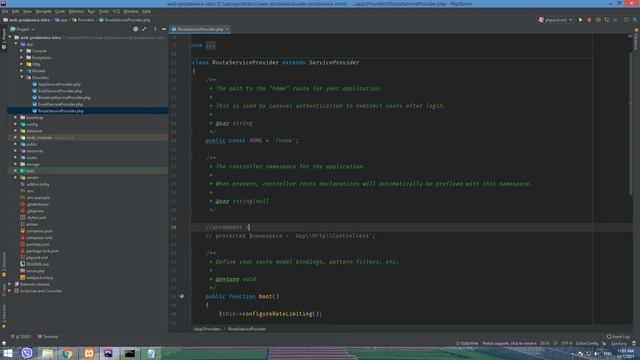
Task: Expand the node_modules folder
Action: (x=16, y=138)
